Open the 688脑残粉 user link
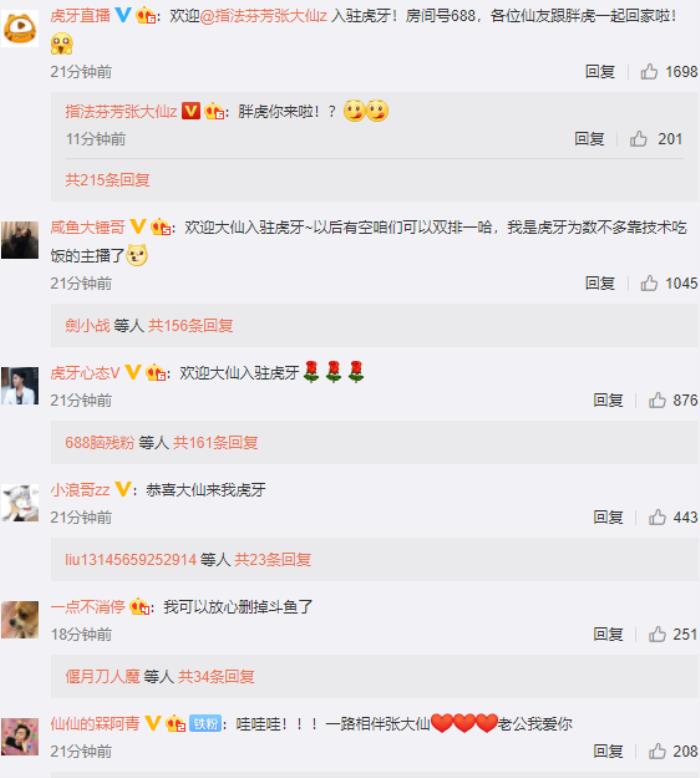This screenshot has height=778, width=700. [100, 442]
